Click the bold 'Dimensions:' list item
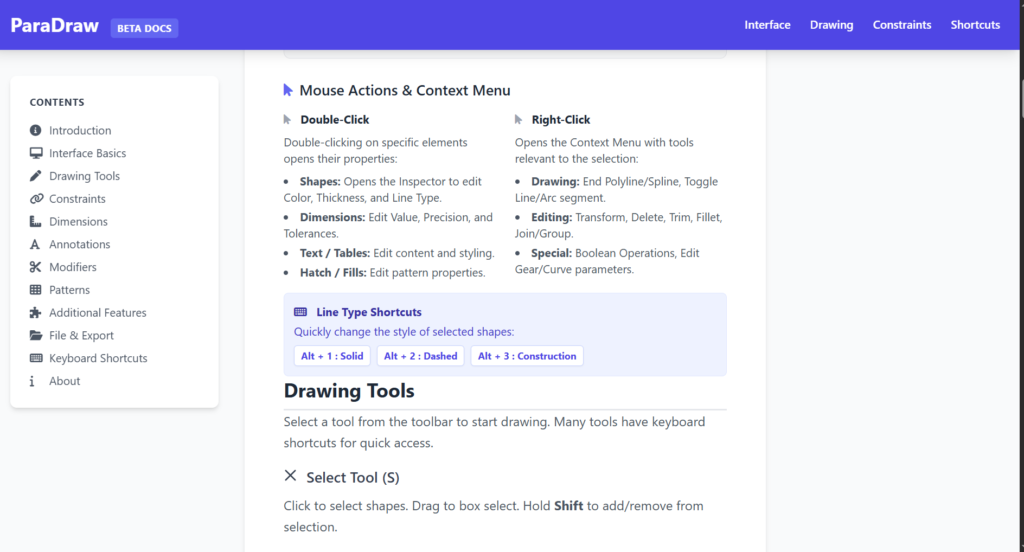Viewport: 1024px width, 552px height. [332, 217]
